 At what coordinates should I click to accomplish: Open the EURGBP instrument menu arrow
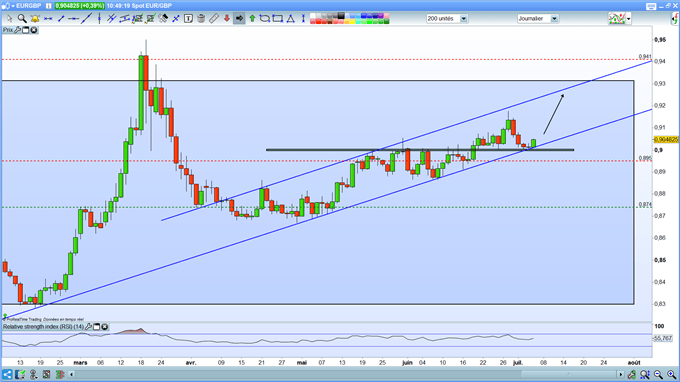click(x=13, y=6)
